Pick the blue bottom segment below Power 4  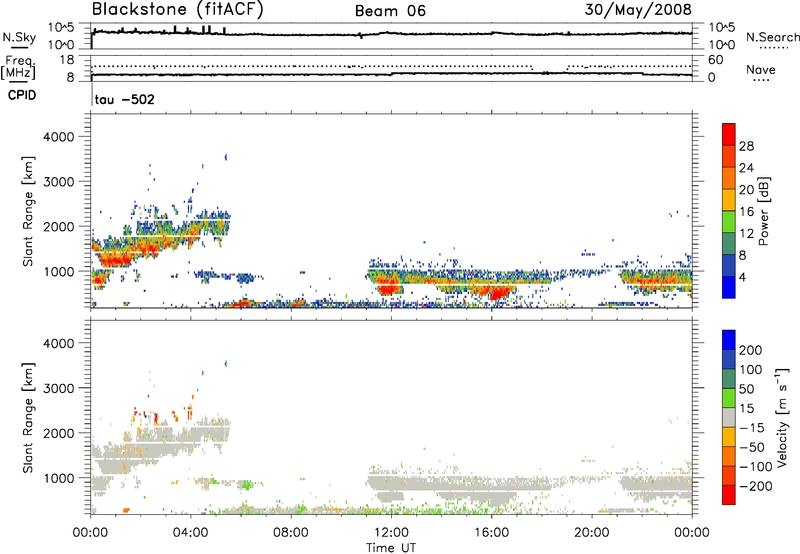pos(729,288)
